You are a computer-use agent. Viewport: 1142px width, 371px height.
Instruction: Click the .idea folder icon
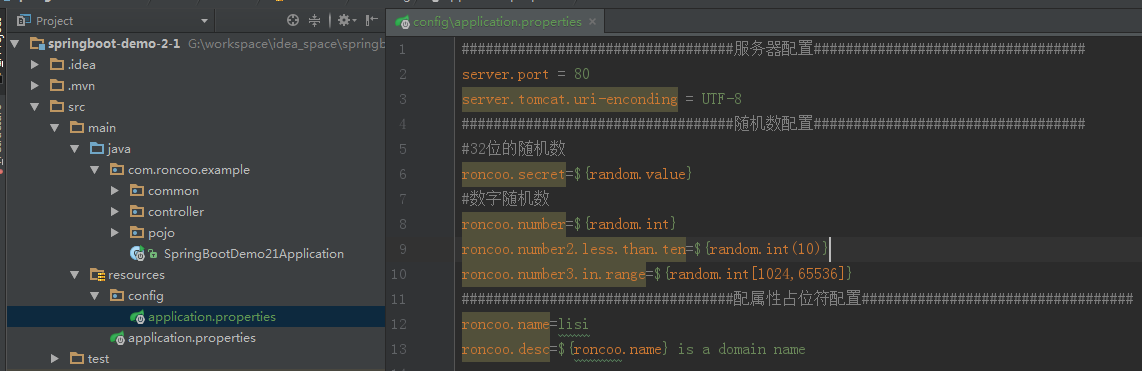tap(57, 65)
